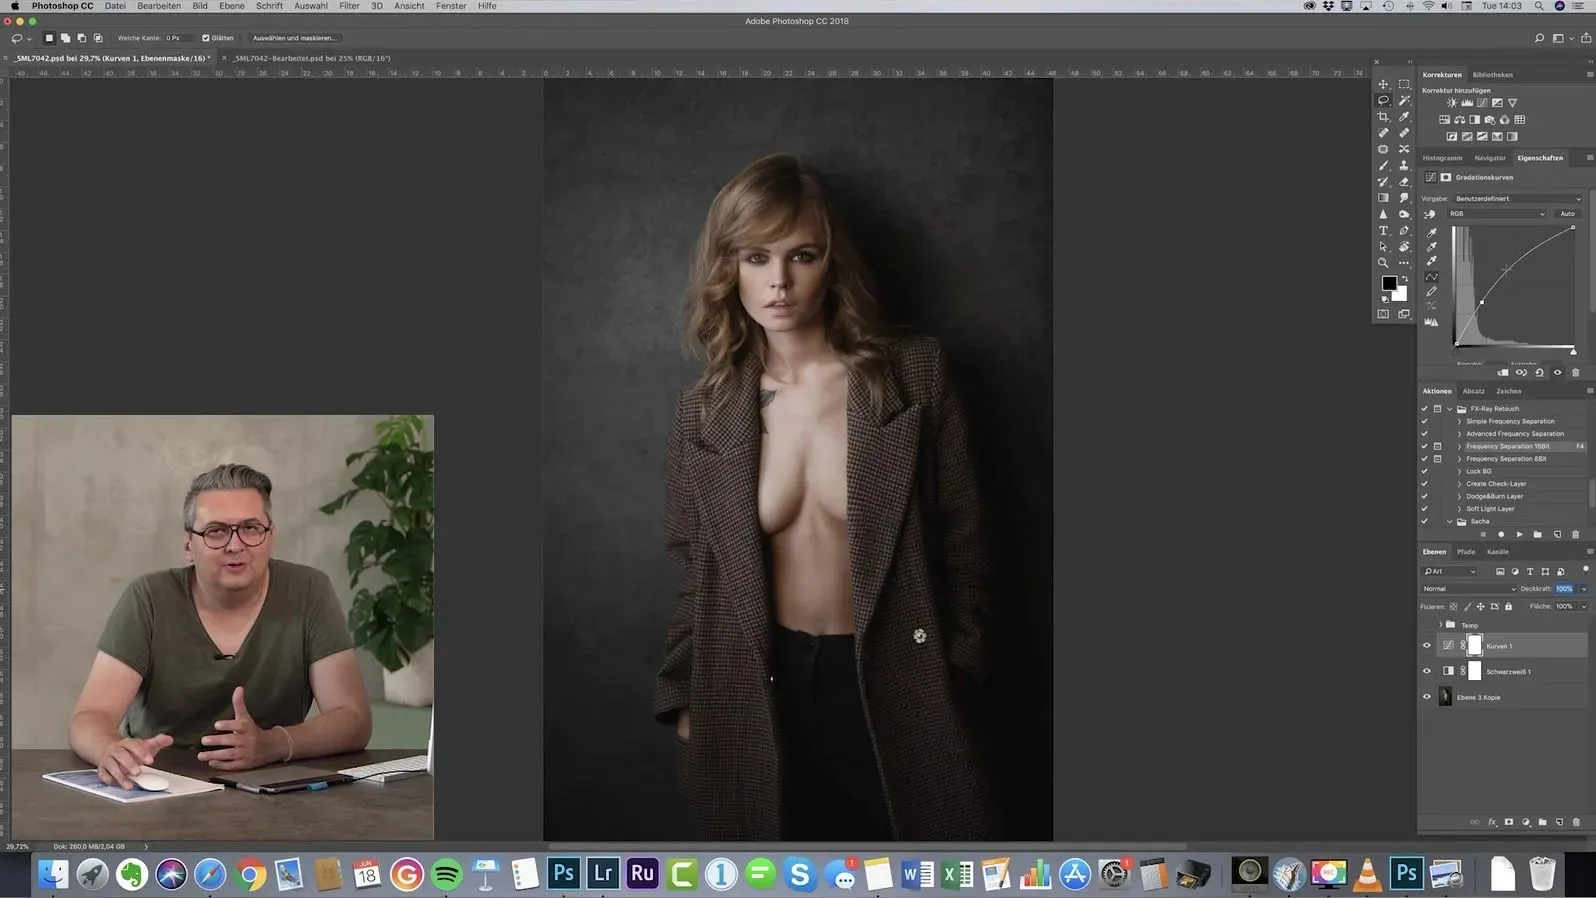This screenshot has height=898, width=1596.
Task: Select the Clone Stamp tool
Action: click(x=1404, y=165)
